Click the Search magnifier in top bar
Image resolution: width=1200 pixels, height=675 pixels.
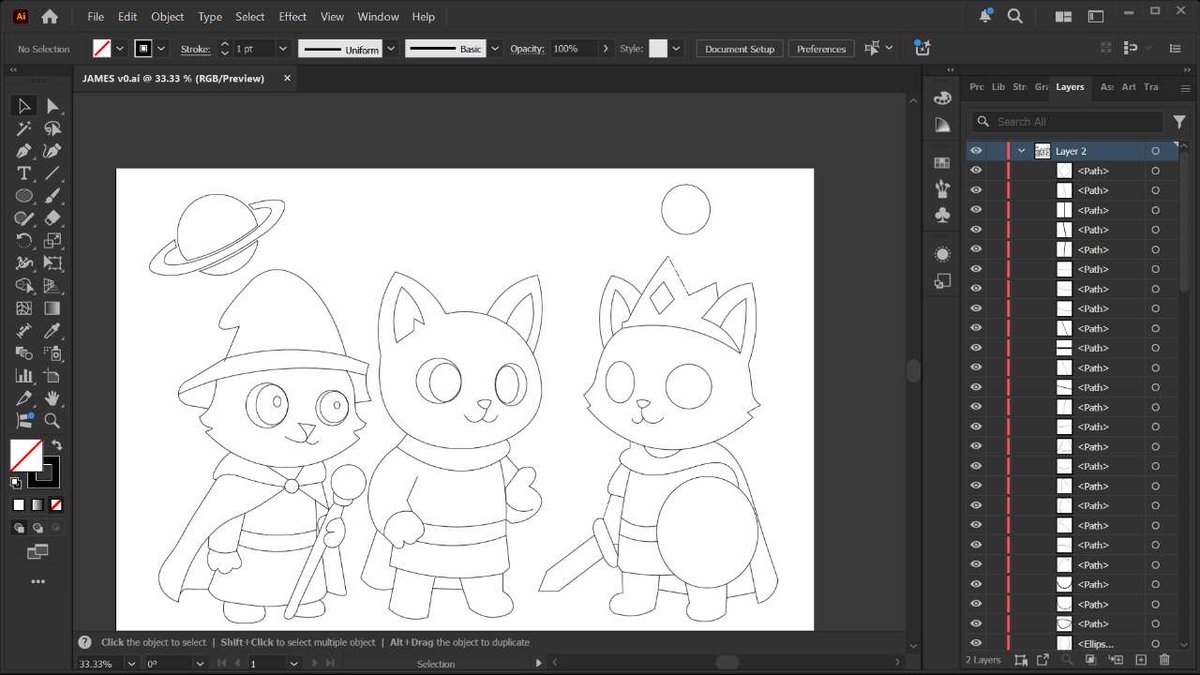(1015, 16)
